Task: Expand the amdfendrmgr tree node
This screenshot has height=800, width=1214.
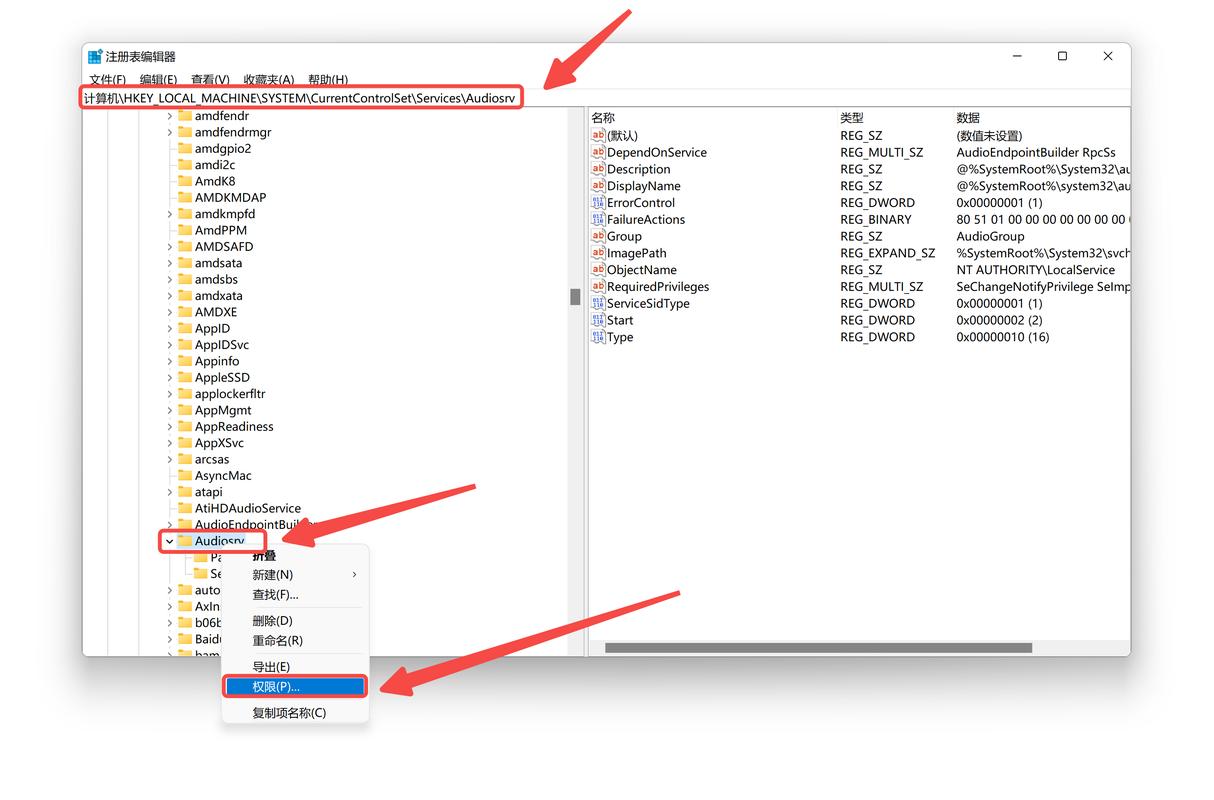Action: (169, 132)
